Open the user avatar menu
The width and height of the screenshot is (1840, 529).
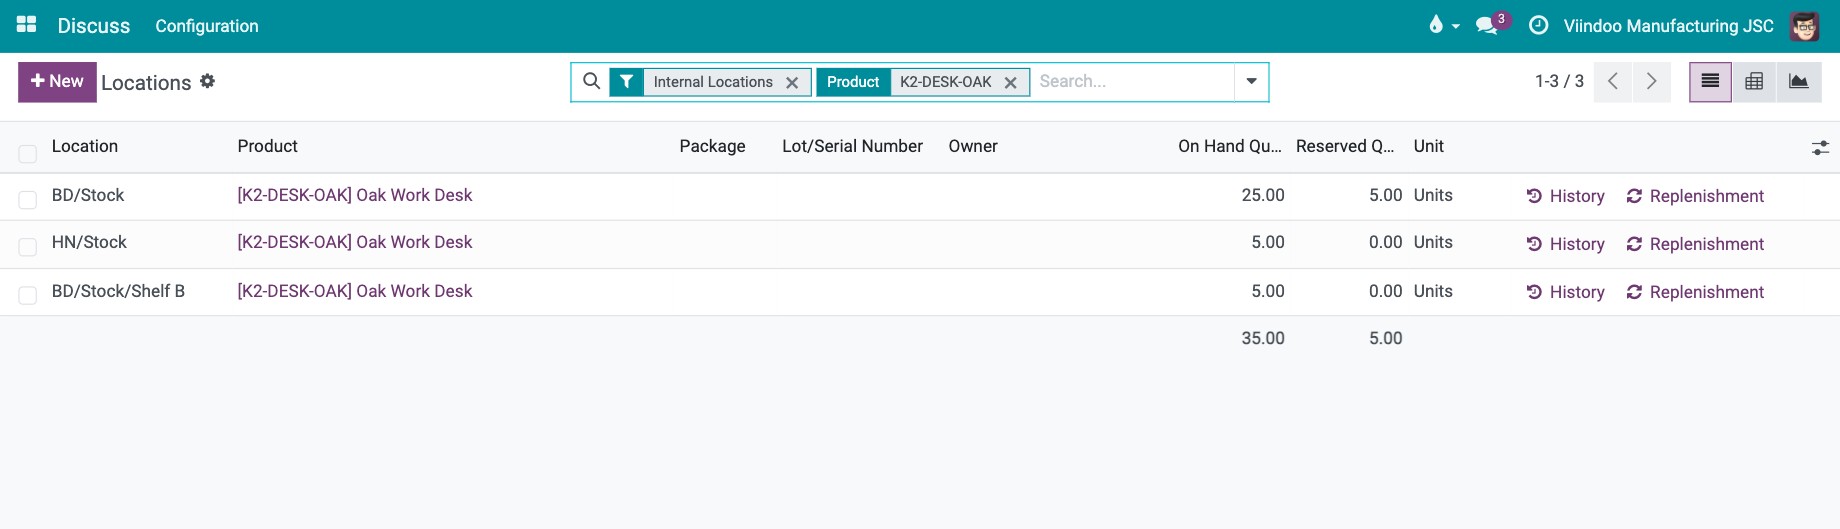click(x=1805, y=26)
